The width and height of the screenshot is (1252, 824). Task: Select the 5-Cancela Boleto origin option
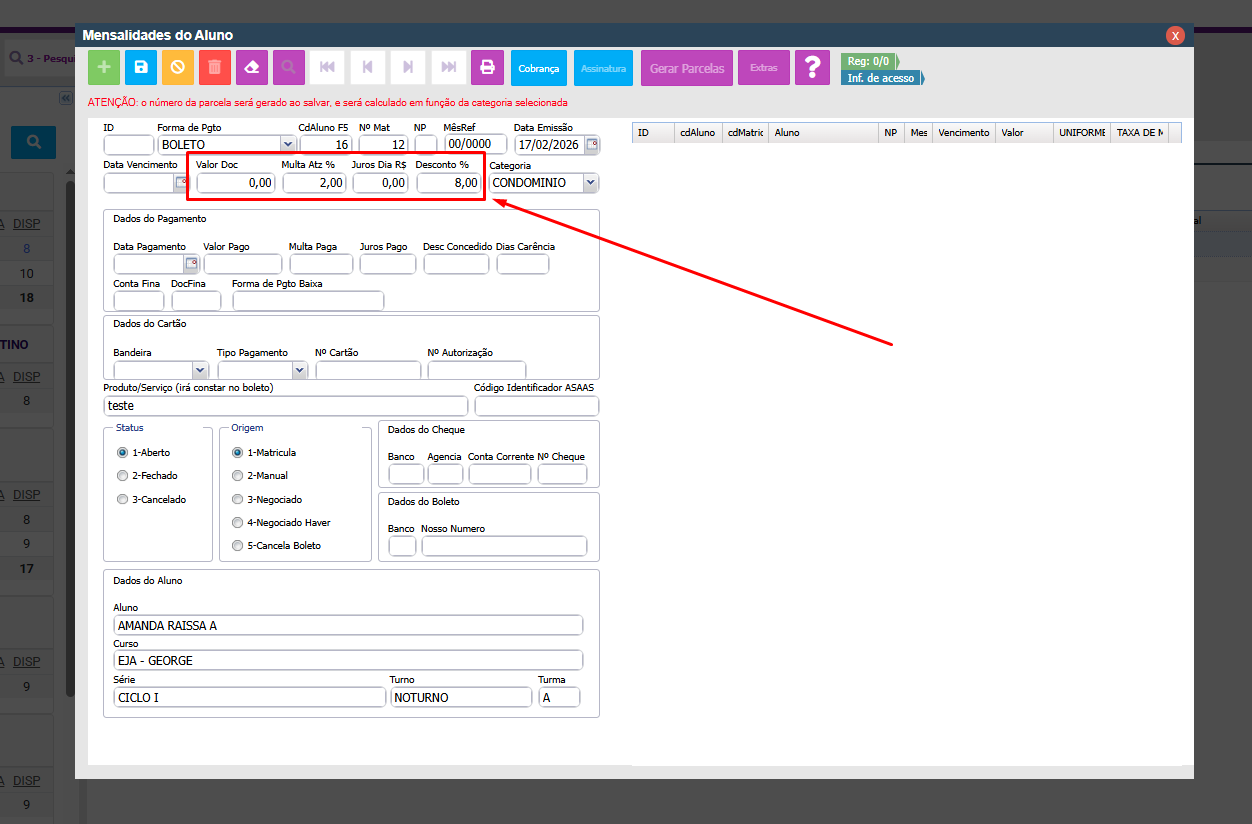click(237, 546)
